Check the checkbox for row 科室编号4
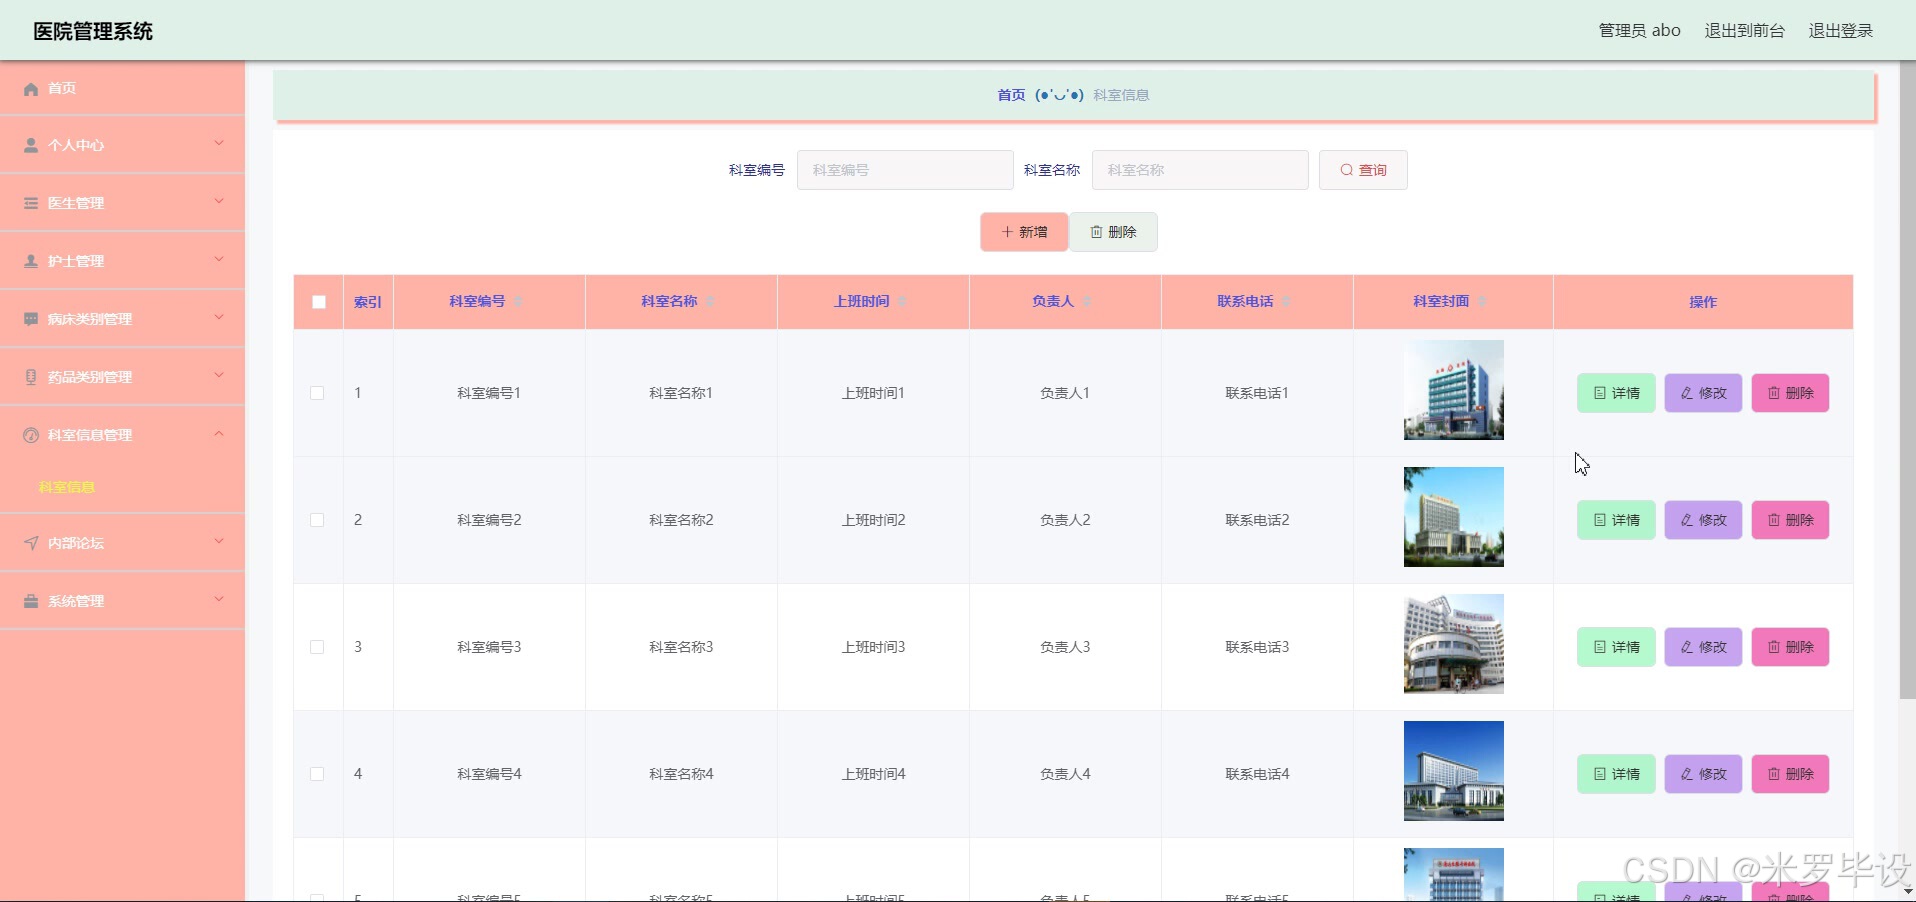The image size is (1916, 902). 317,774
